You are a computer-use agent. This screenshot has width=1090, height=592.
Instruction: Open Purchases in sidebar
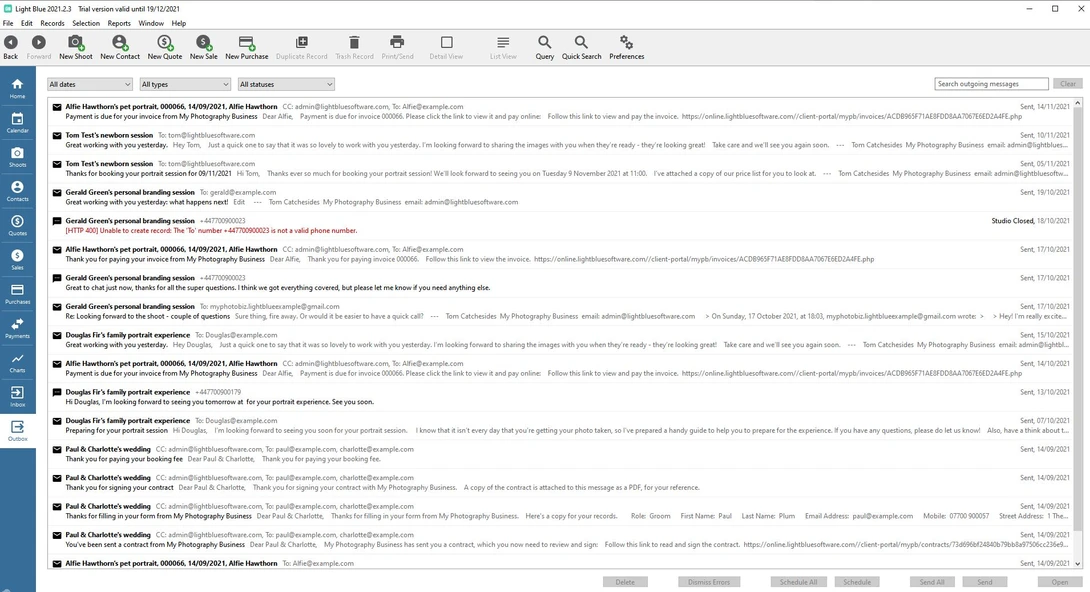[x=17, y=294]
